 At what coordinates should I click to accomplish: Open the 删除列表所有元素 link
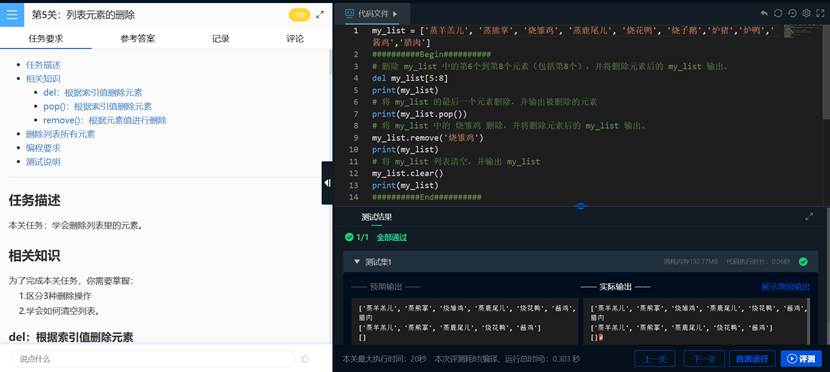[60, 134]
